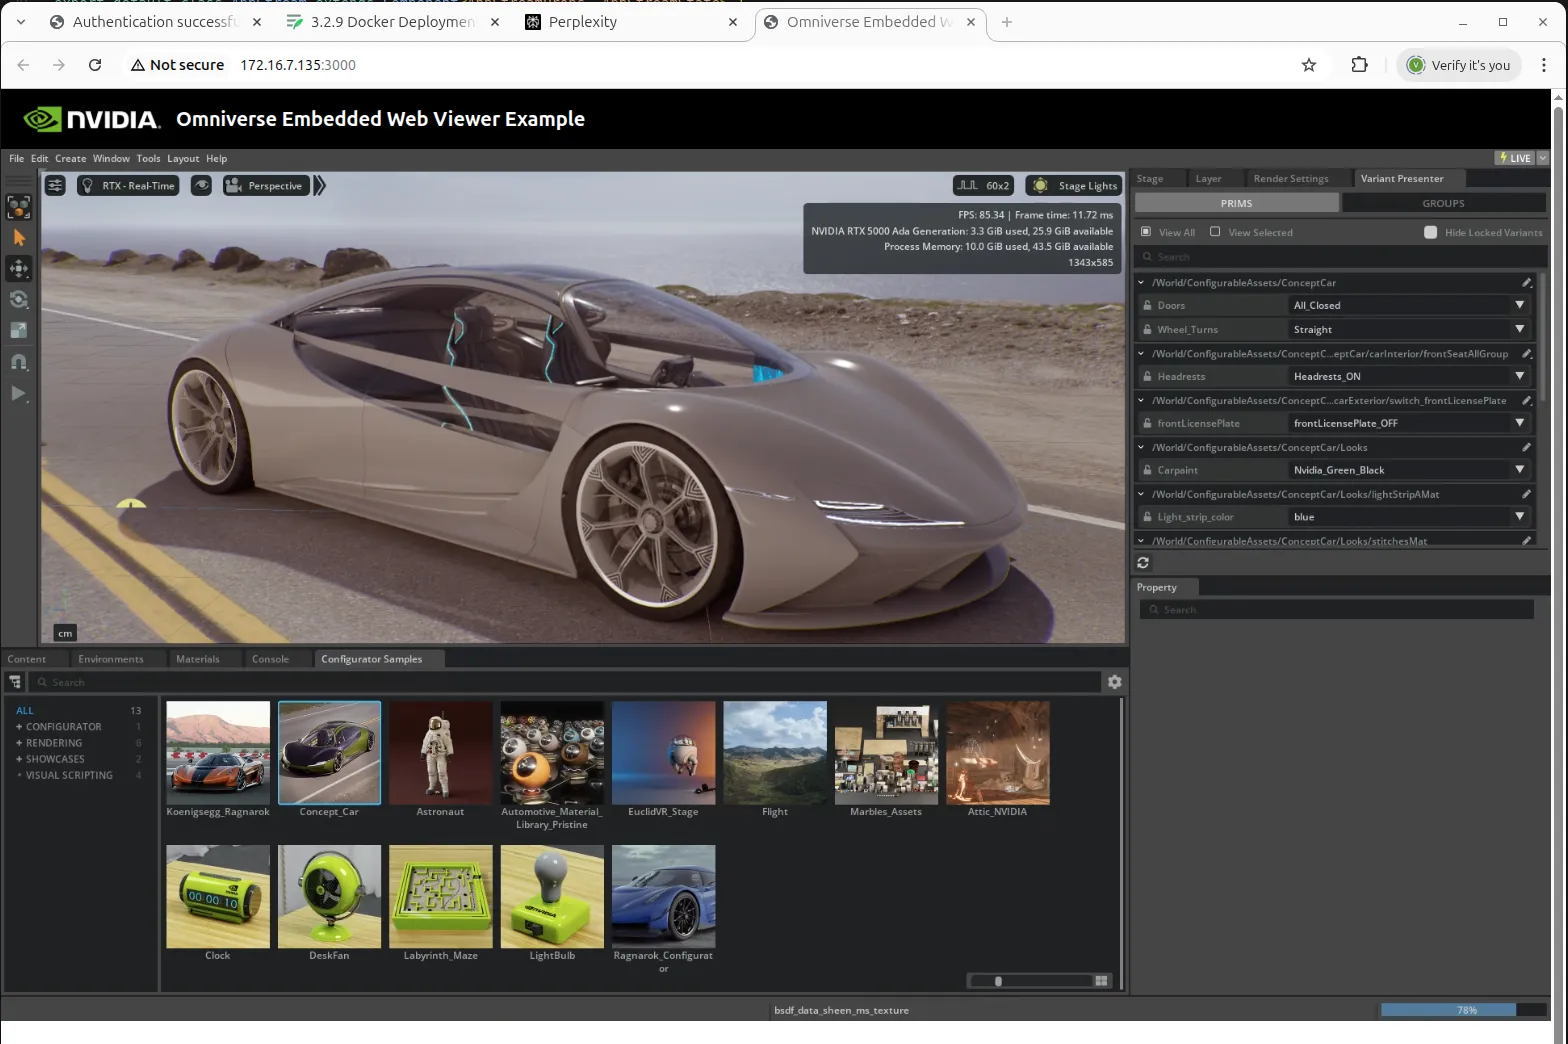The image size is (1568, 1044).
Task: Click the lock icon next to Doors
Action: (x=1147, y=306)
